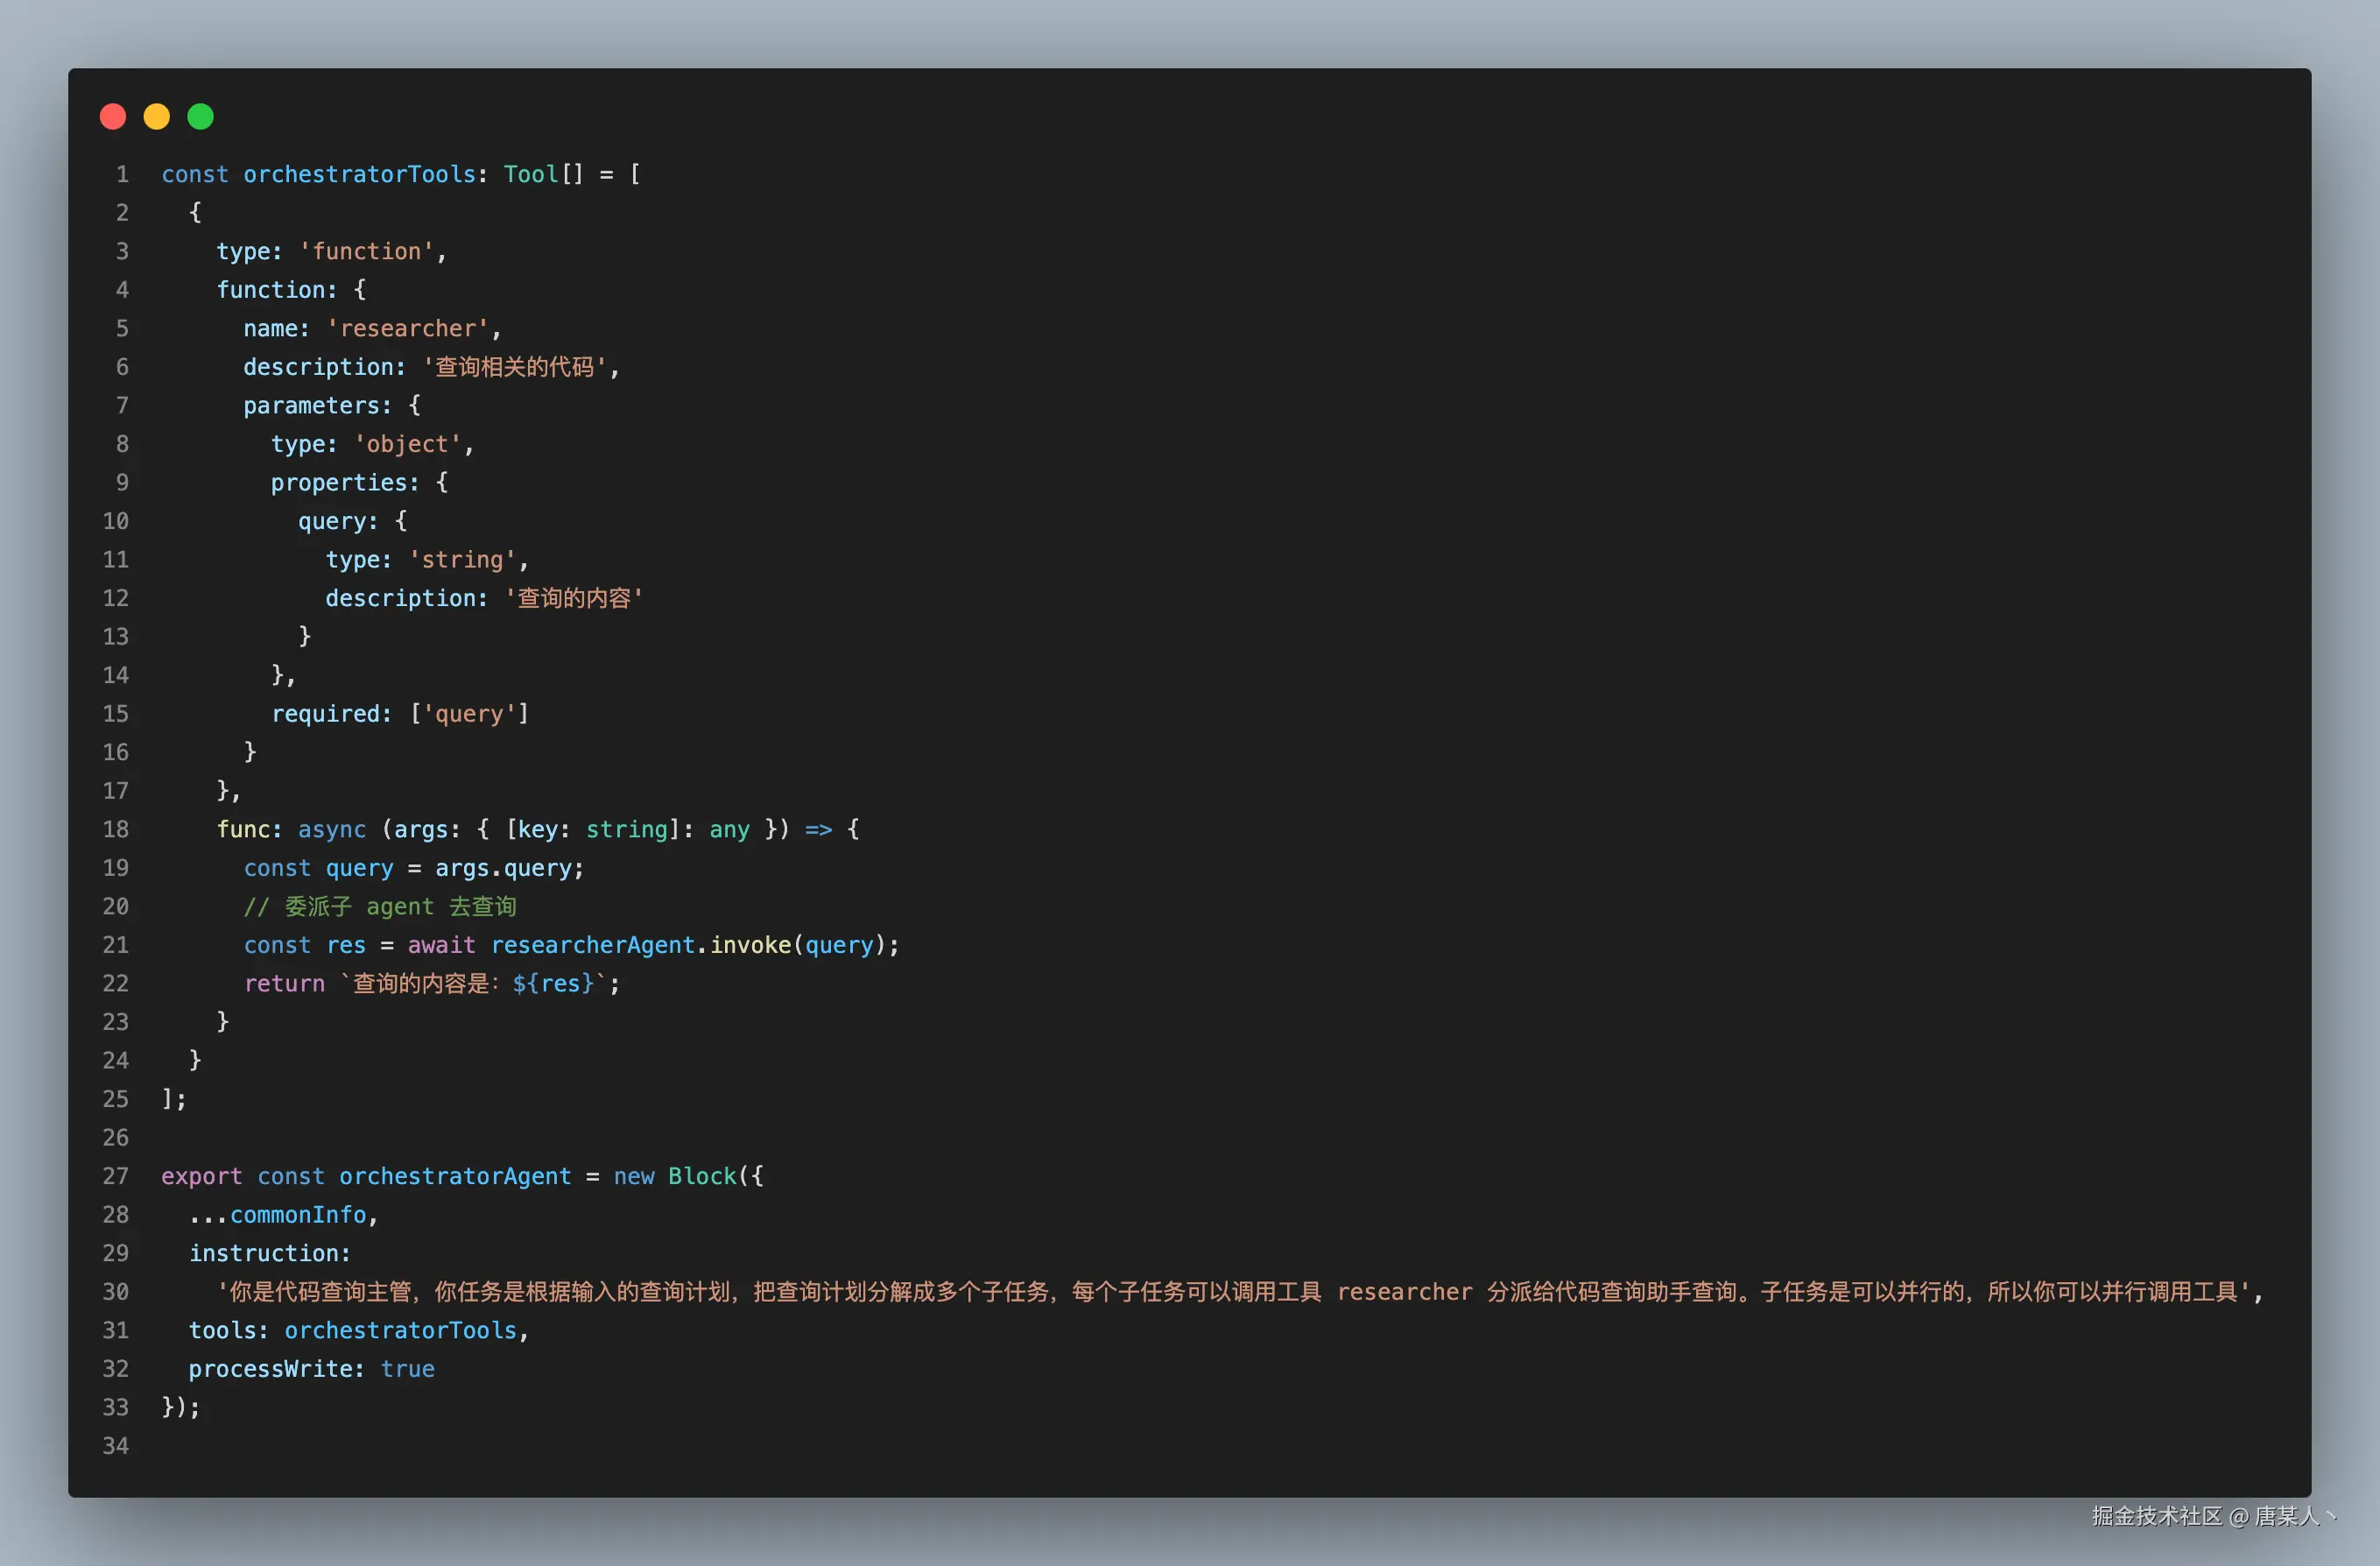Click the yellow minimize window dot
Image resolution: width=2380 pixels, height=1566 pixels.
157,117
